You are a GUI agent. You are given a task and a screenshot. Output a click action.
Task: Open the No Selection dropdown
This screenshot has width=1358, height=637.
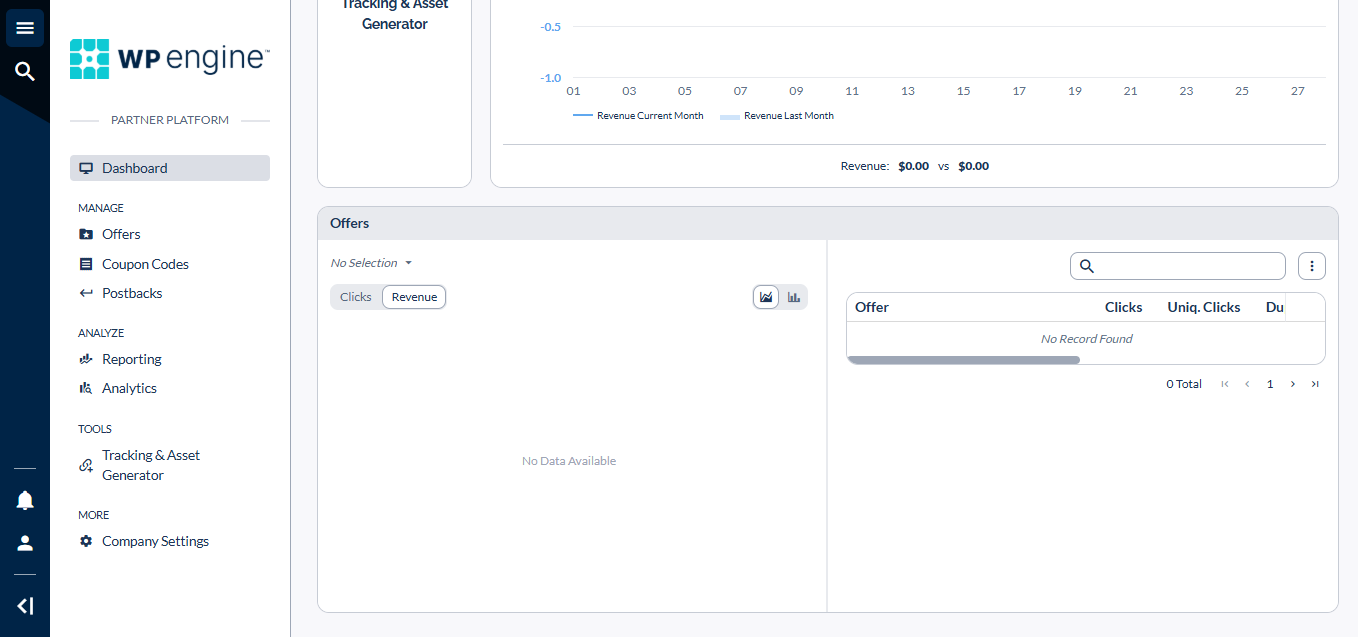[x=371, y=263]
